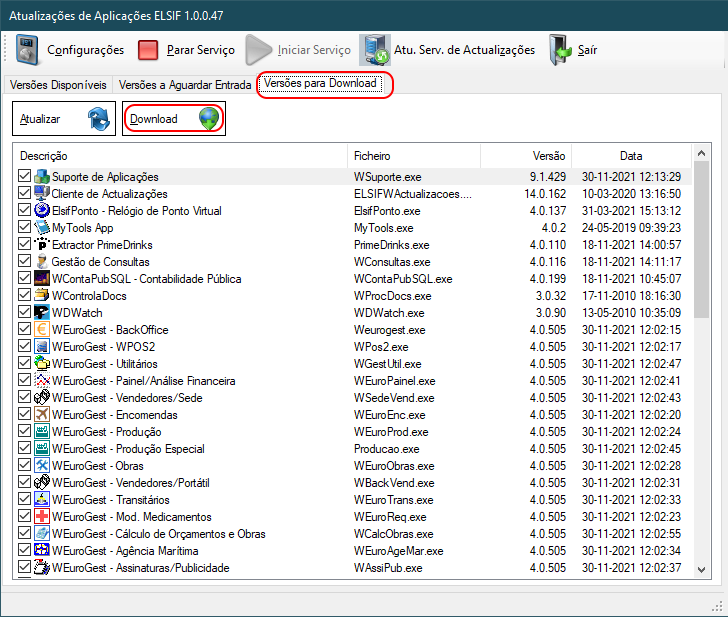
Task: Click the Sair exit door icon
Action: 559,50
